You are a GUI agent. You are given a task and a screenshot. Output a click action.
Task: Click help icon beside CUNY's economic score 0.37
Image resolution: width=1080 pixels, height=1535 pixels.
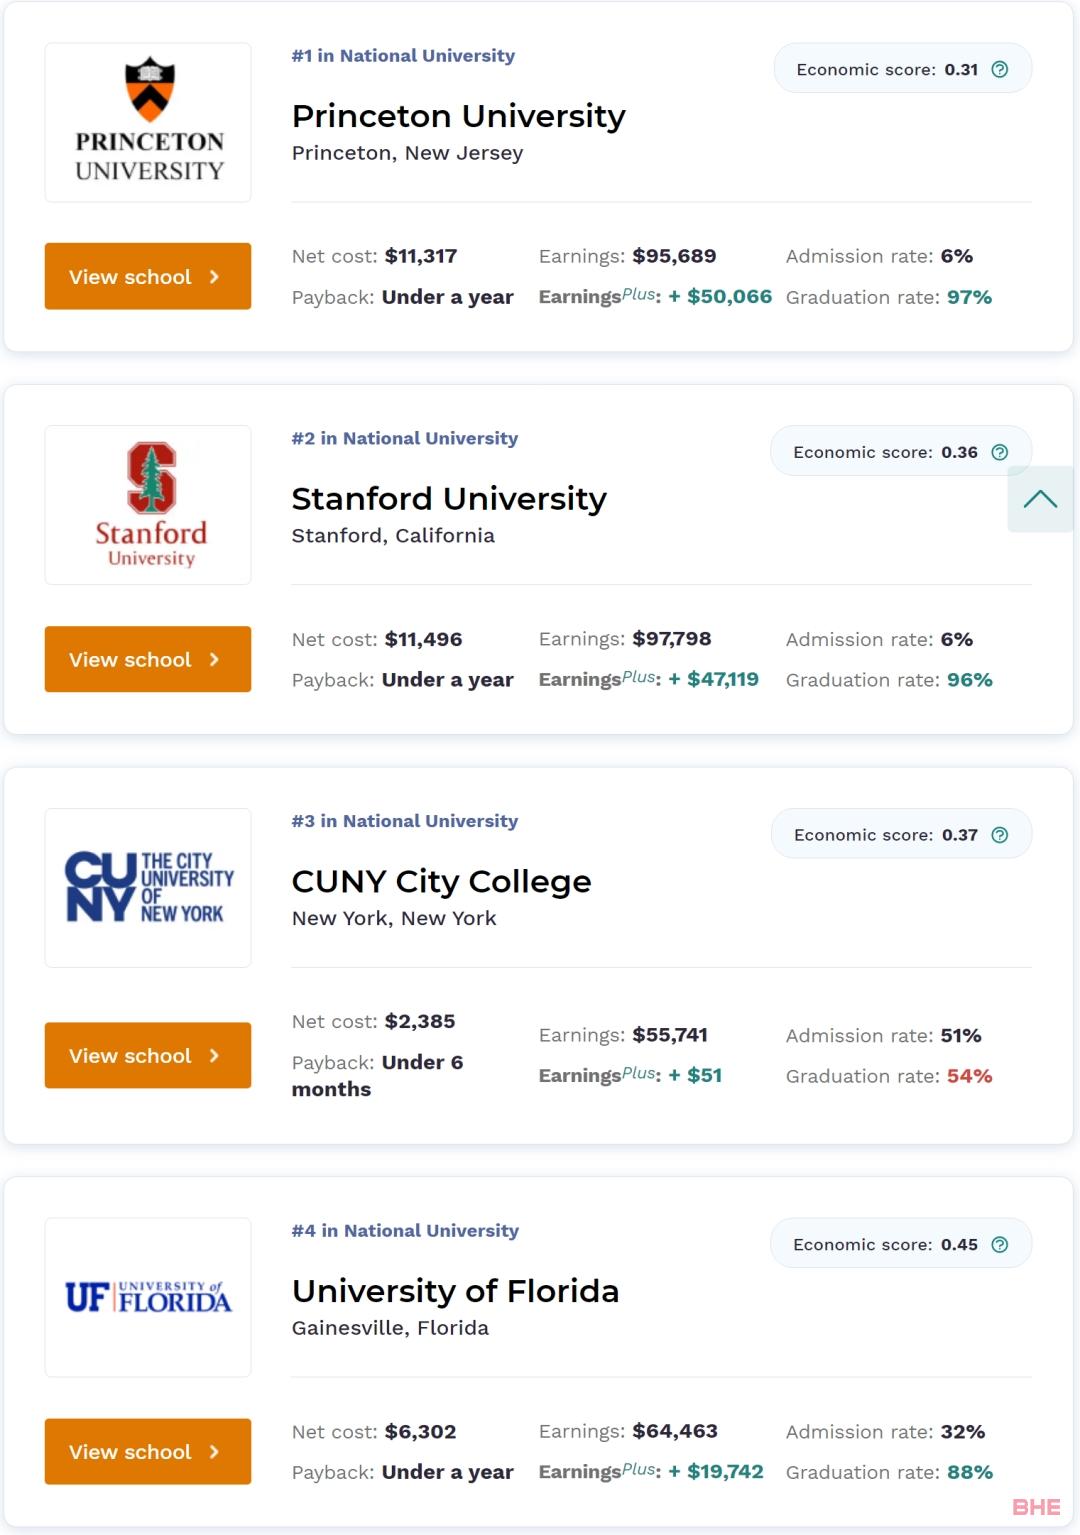pyautogui.click(x=999, y=835)
